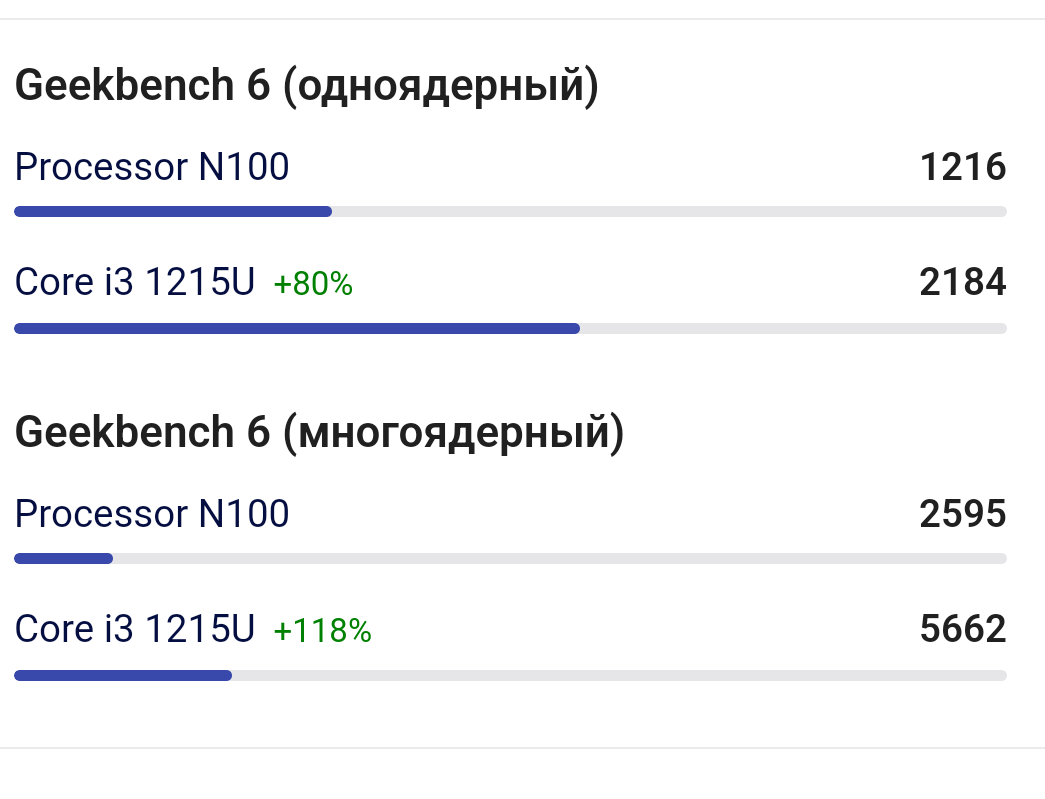The width and height of the screenshot is (1045, 799).
Task: Click blue filled part of Core i3 multi-core bar
Action: point(123,676)
